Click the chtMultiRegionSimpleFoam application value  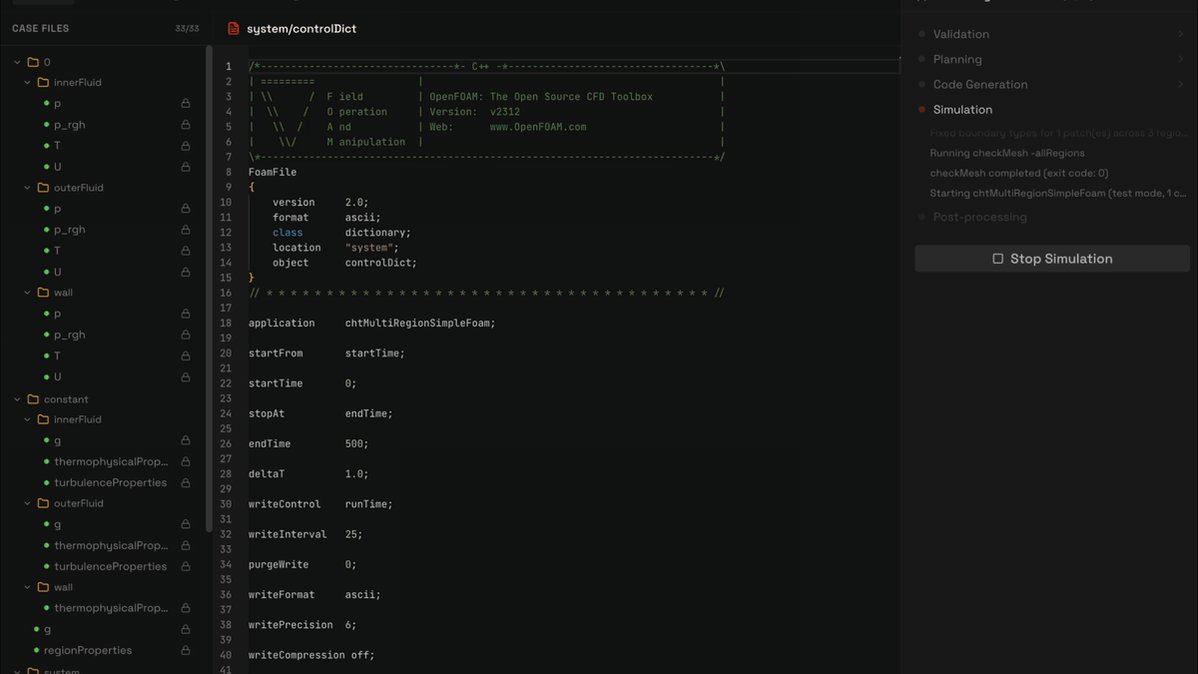pos(419,323)
